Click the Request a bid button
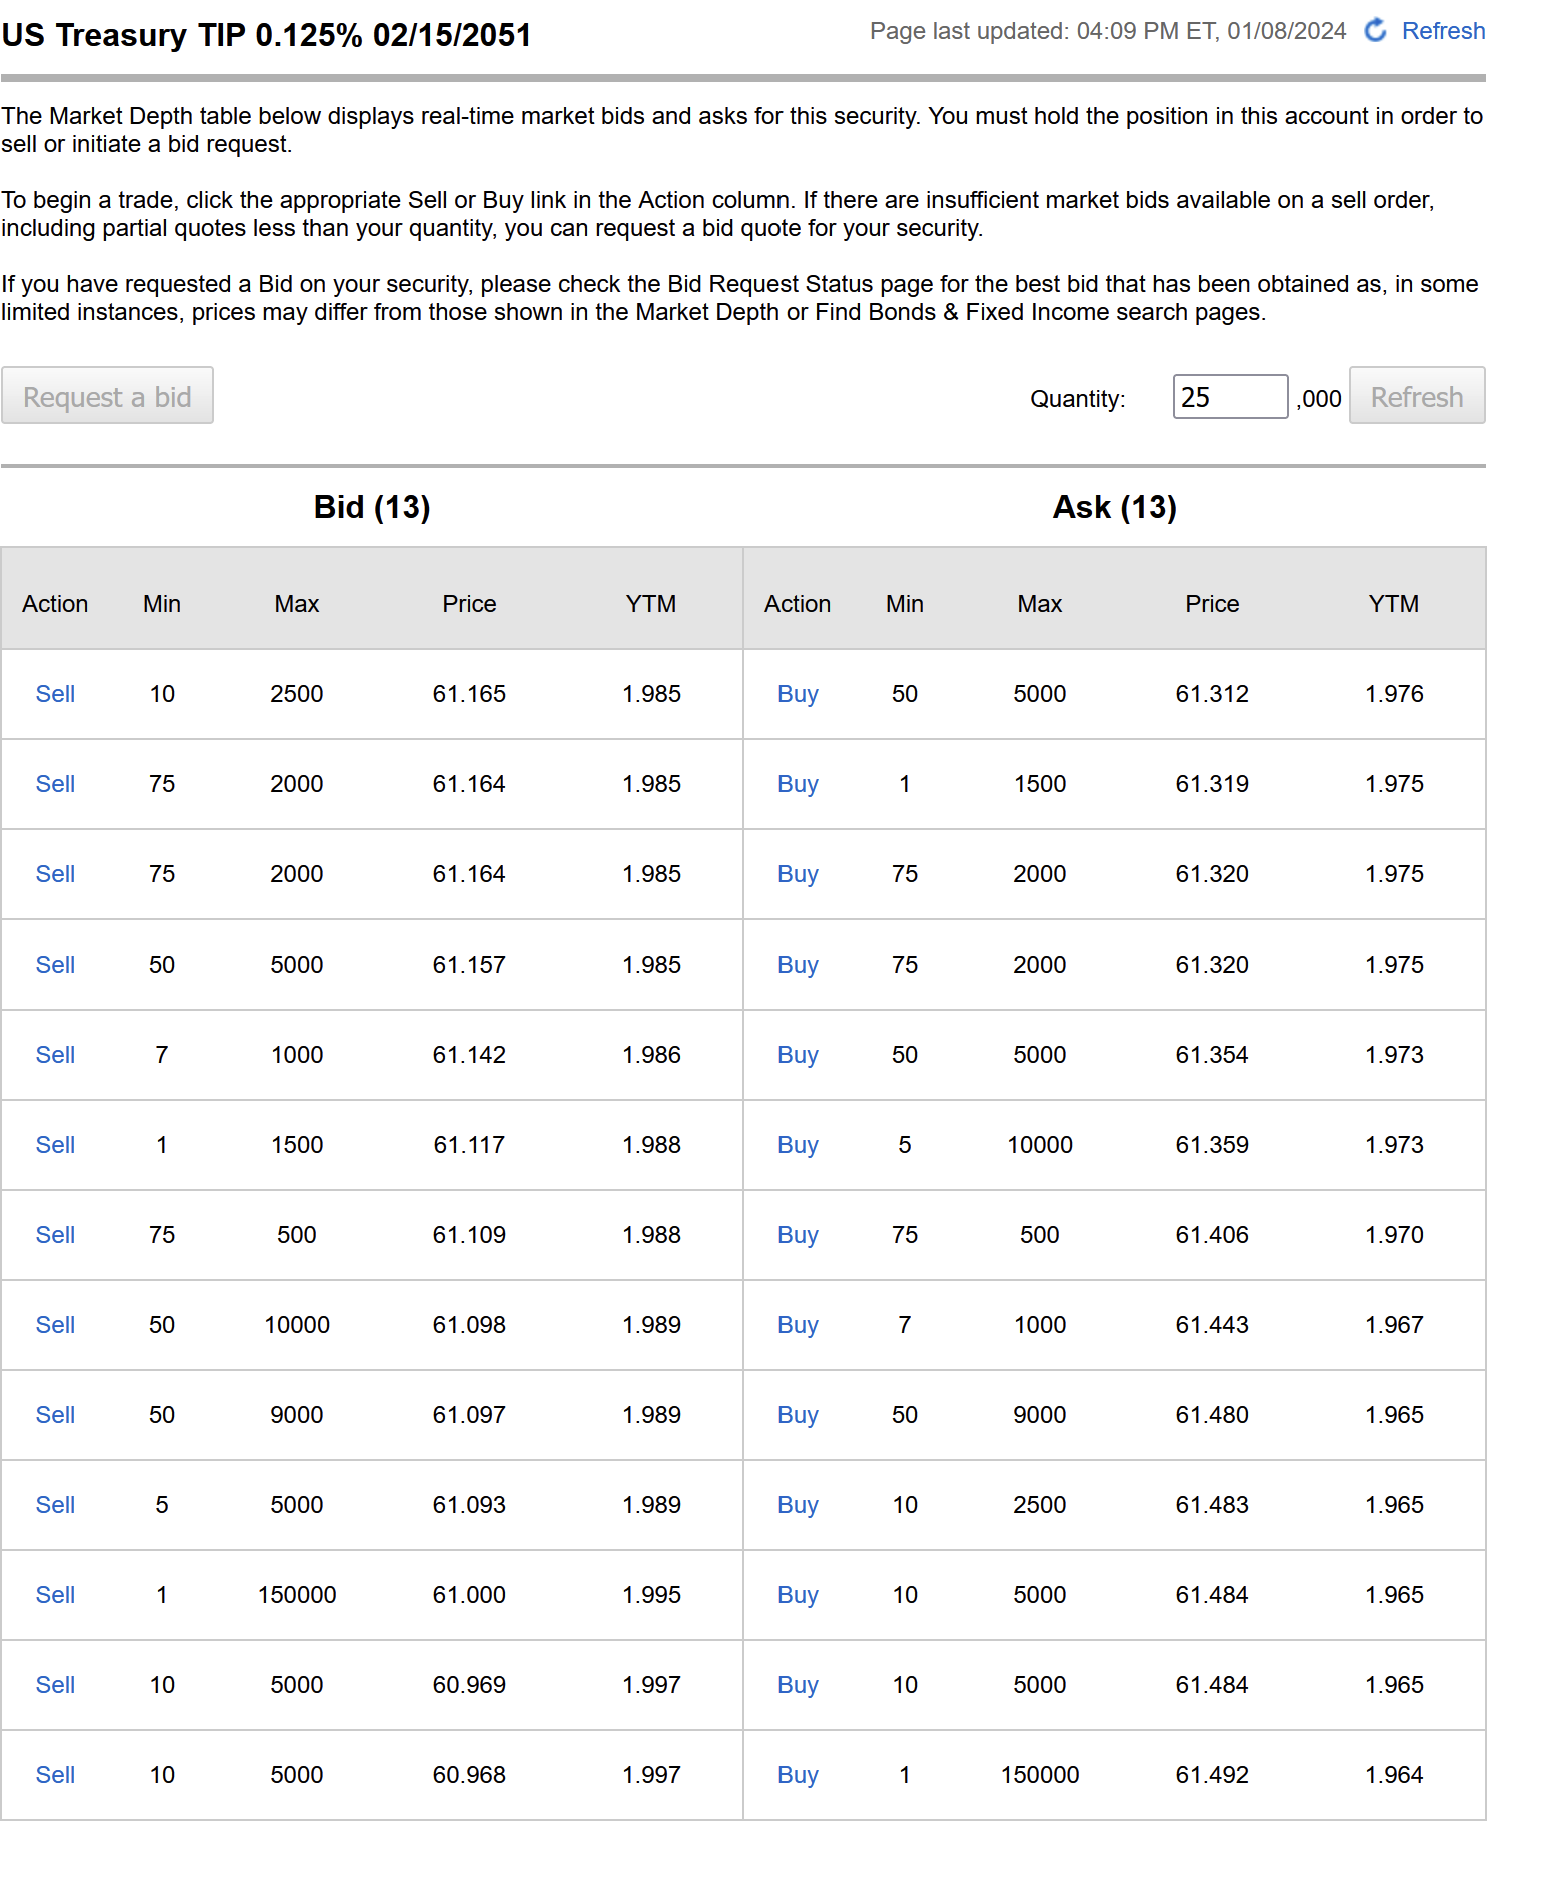This screenshot has width=1554, height=1882. [107, 396]
